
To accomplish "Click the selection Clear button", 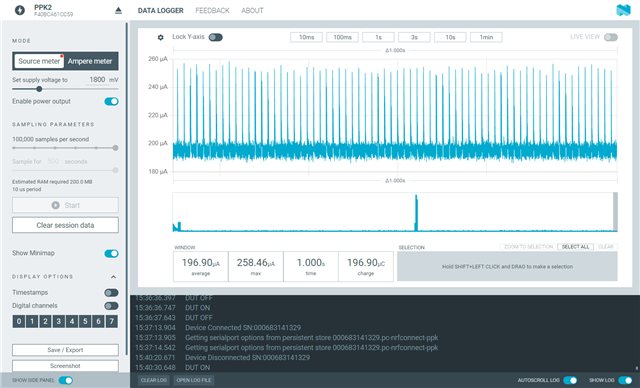I will 606,247.
